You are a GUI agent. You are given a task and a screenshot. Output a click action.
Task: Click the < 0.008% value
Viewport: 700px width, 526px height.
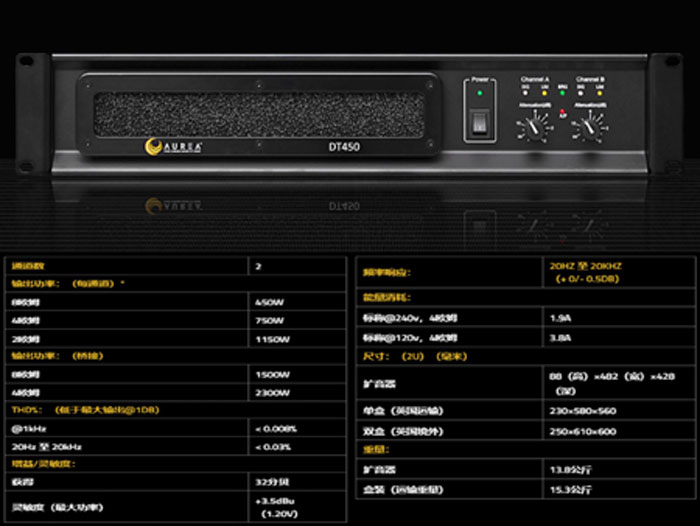click(276, 429)
